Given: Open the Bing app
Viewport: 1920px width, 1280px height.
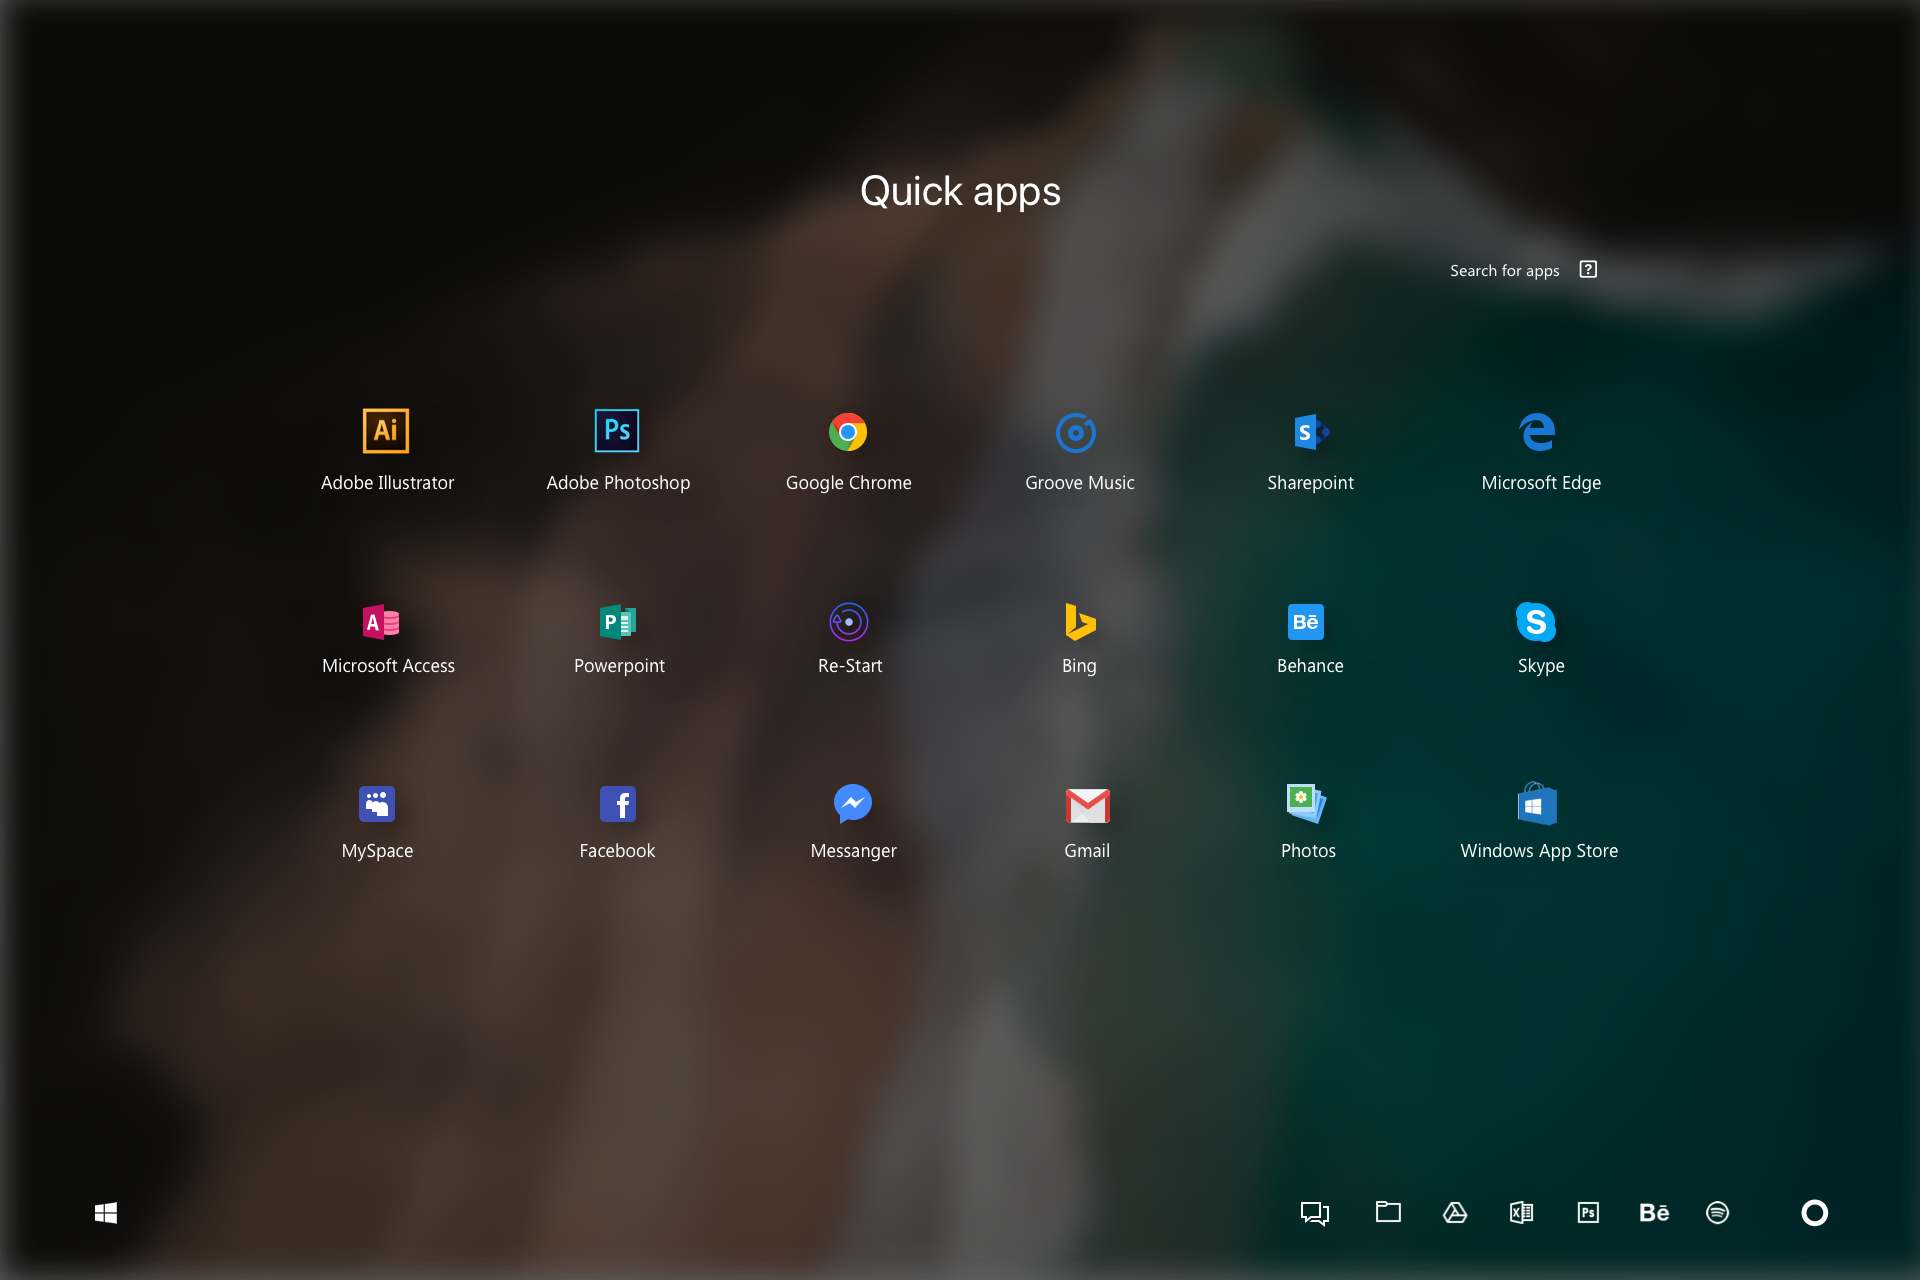Looking at the screenshot, I should 1080,621.
